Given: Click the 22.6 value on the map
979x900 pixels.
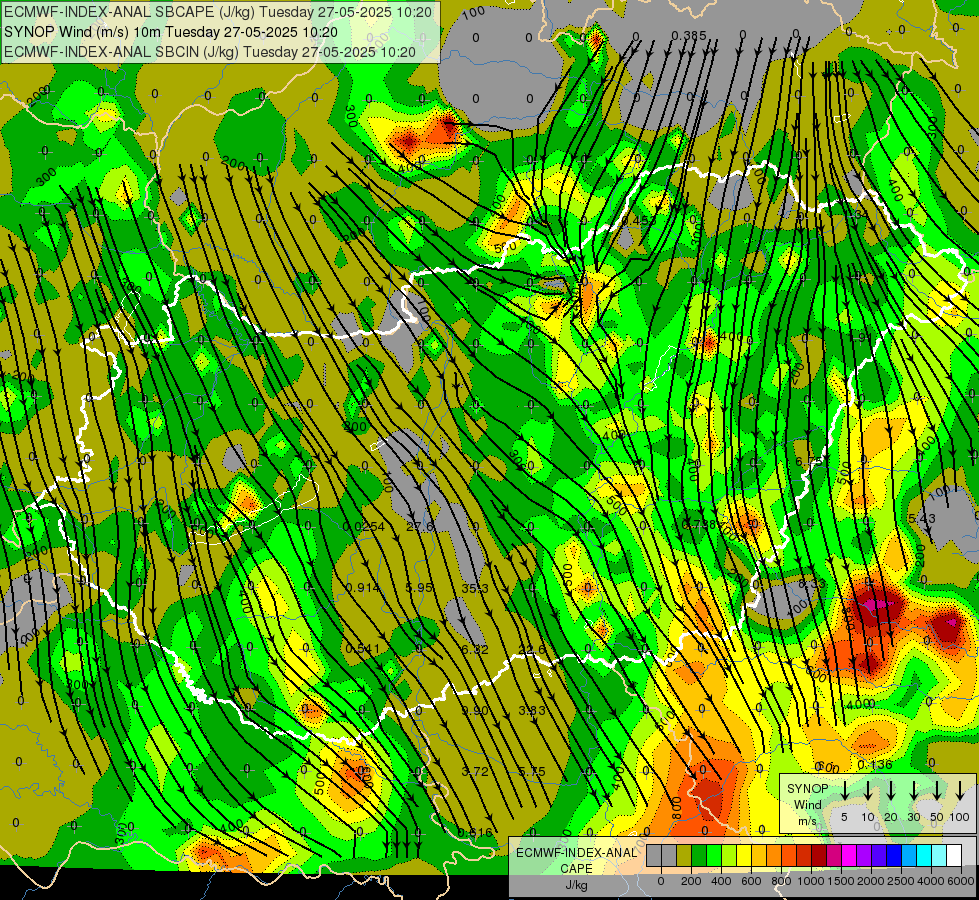Looking at the screenshot, I should point(532,650).
